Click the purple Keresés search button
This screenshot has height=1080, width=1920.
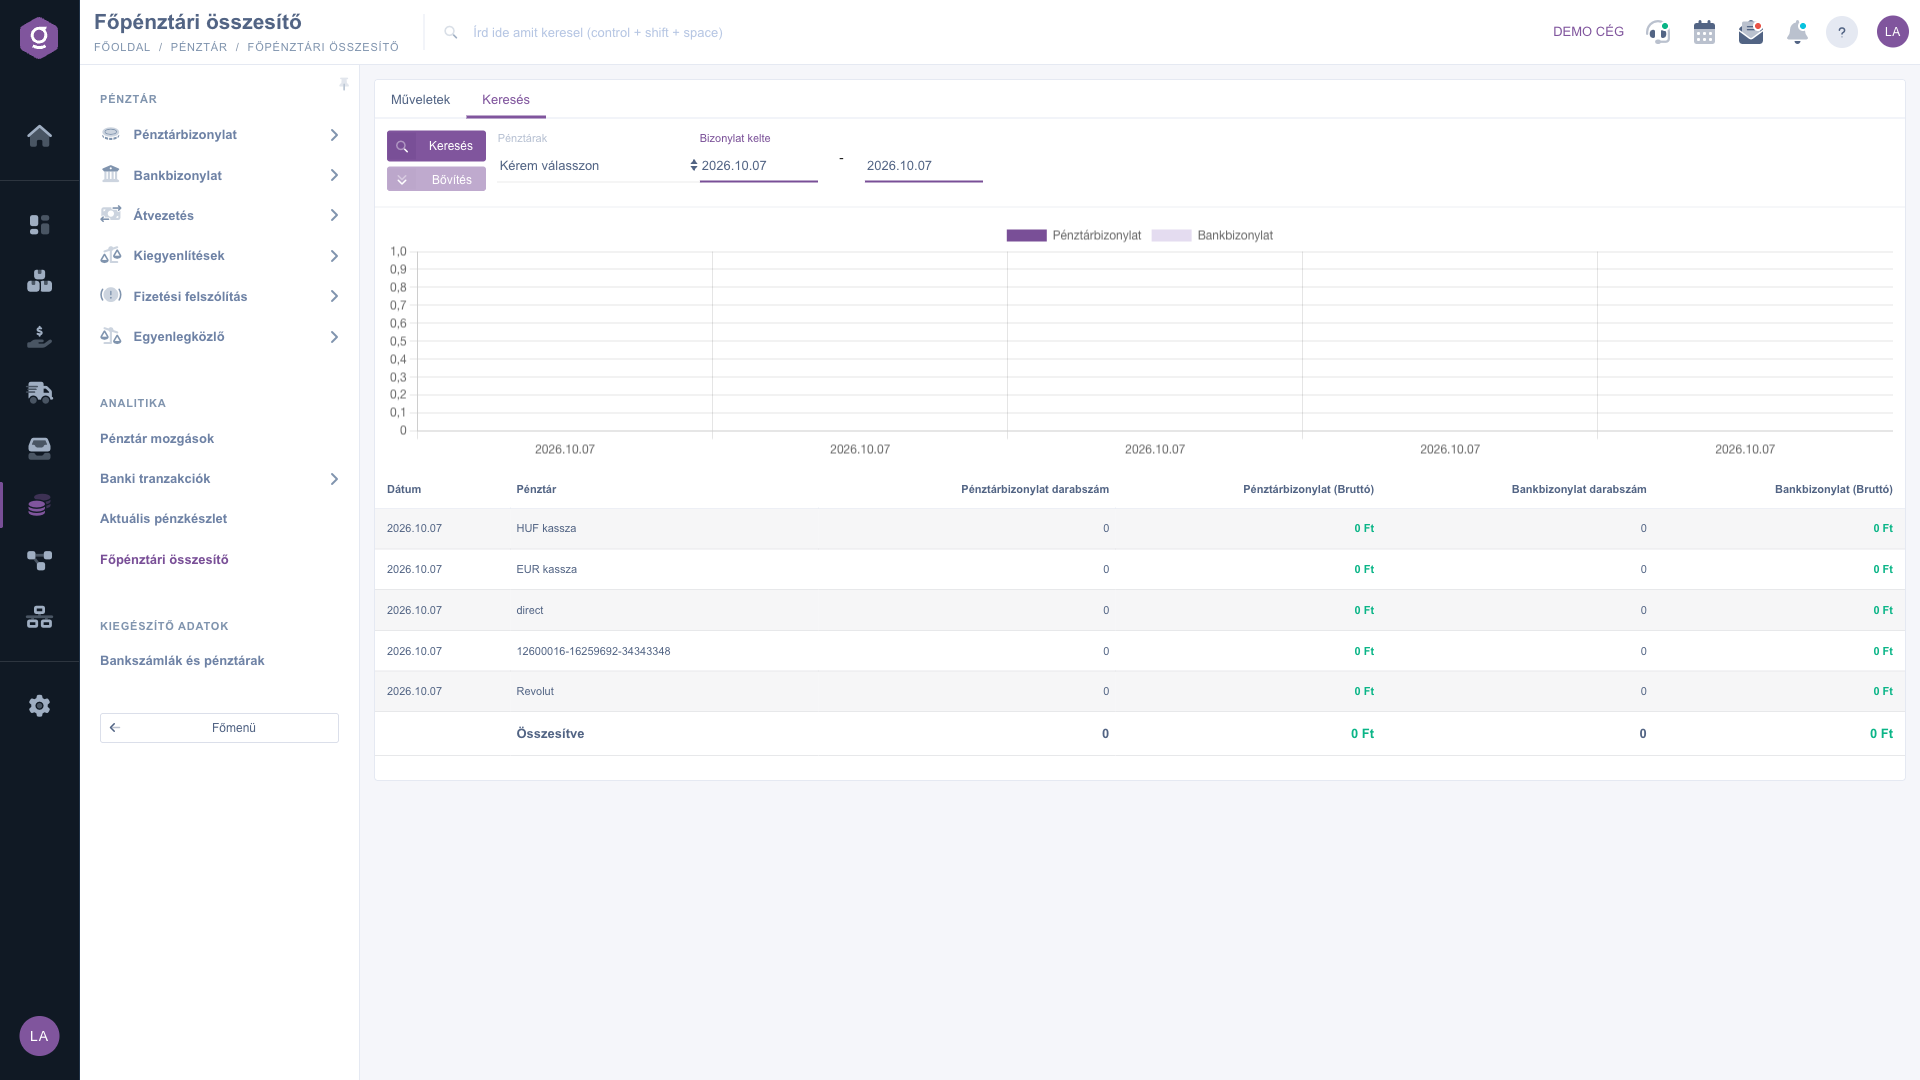tap(436, 146)
